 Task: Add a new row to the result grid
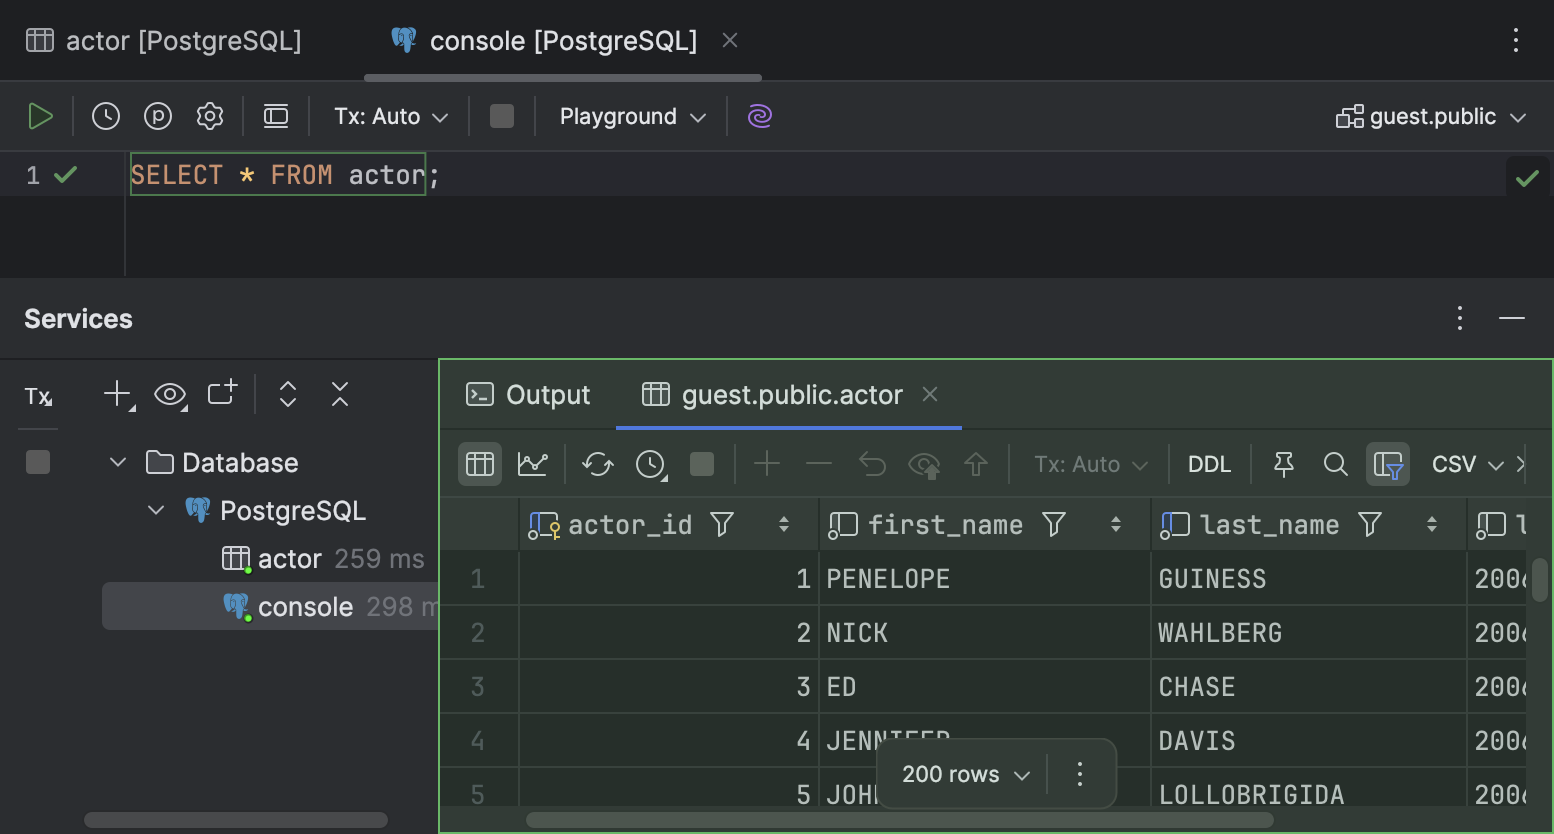[x=766, y=463]
